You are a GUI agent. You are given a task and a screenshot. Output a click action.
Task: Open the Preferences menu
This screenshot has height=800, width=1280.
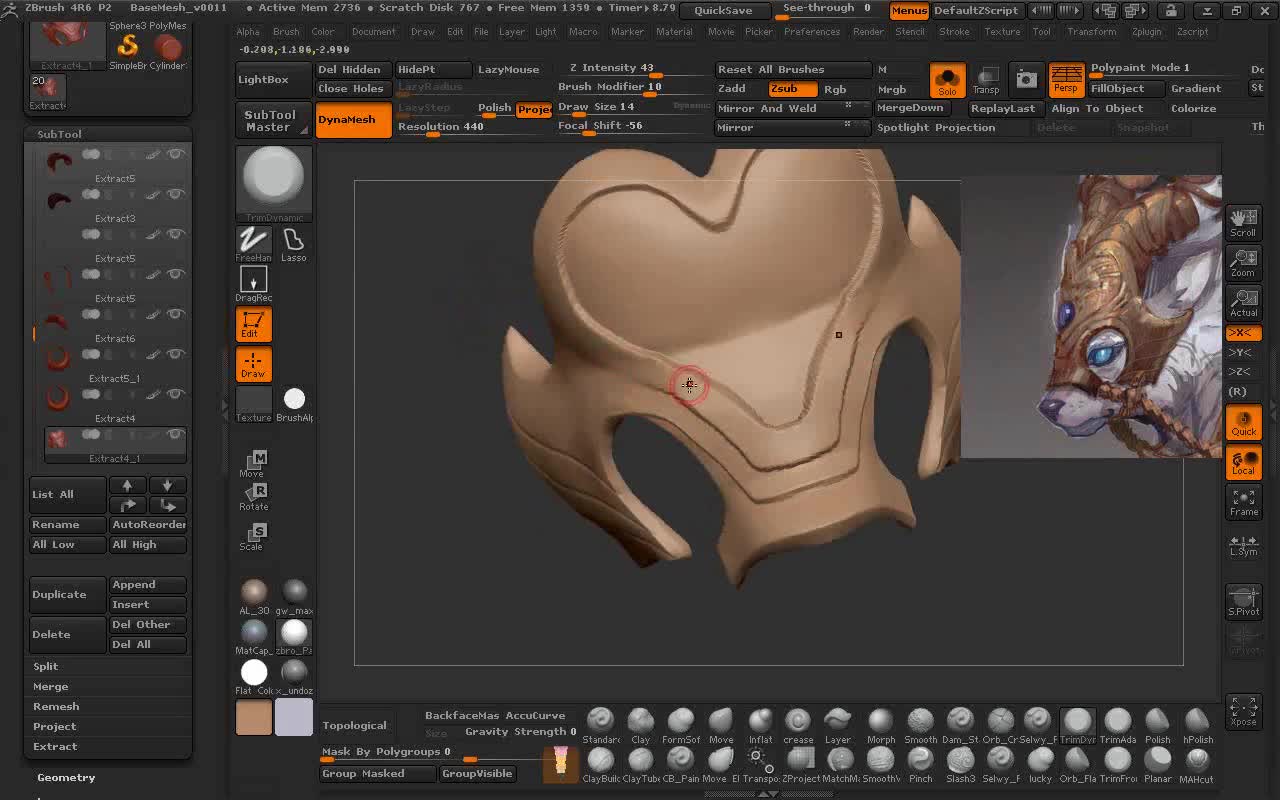[x=812, y=32]
